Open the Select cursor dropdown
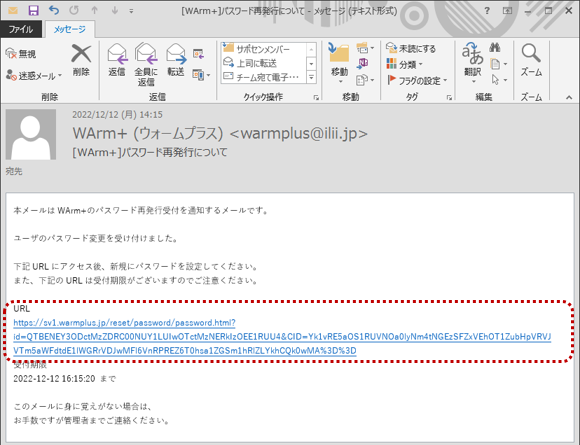 tap(498, 80)
